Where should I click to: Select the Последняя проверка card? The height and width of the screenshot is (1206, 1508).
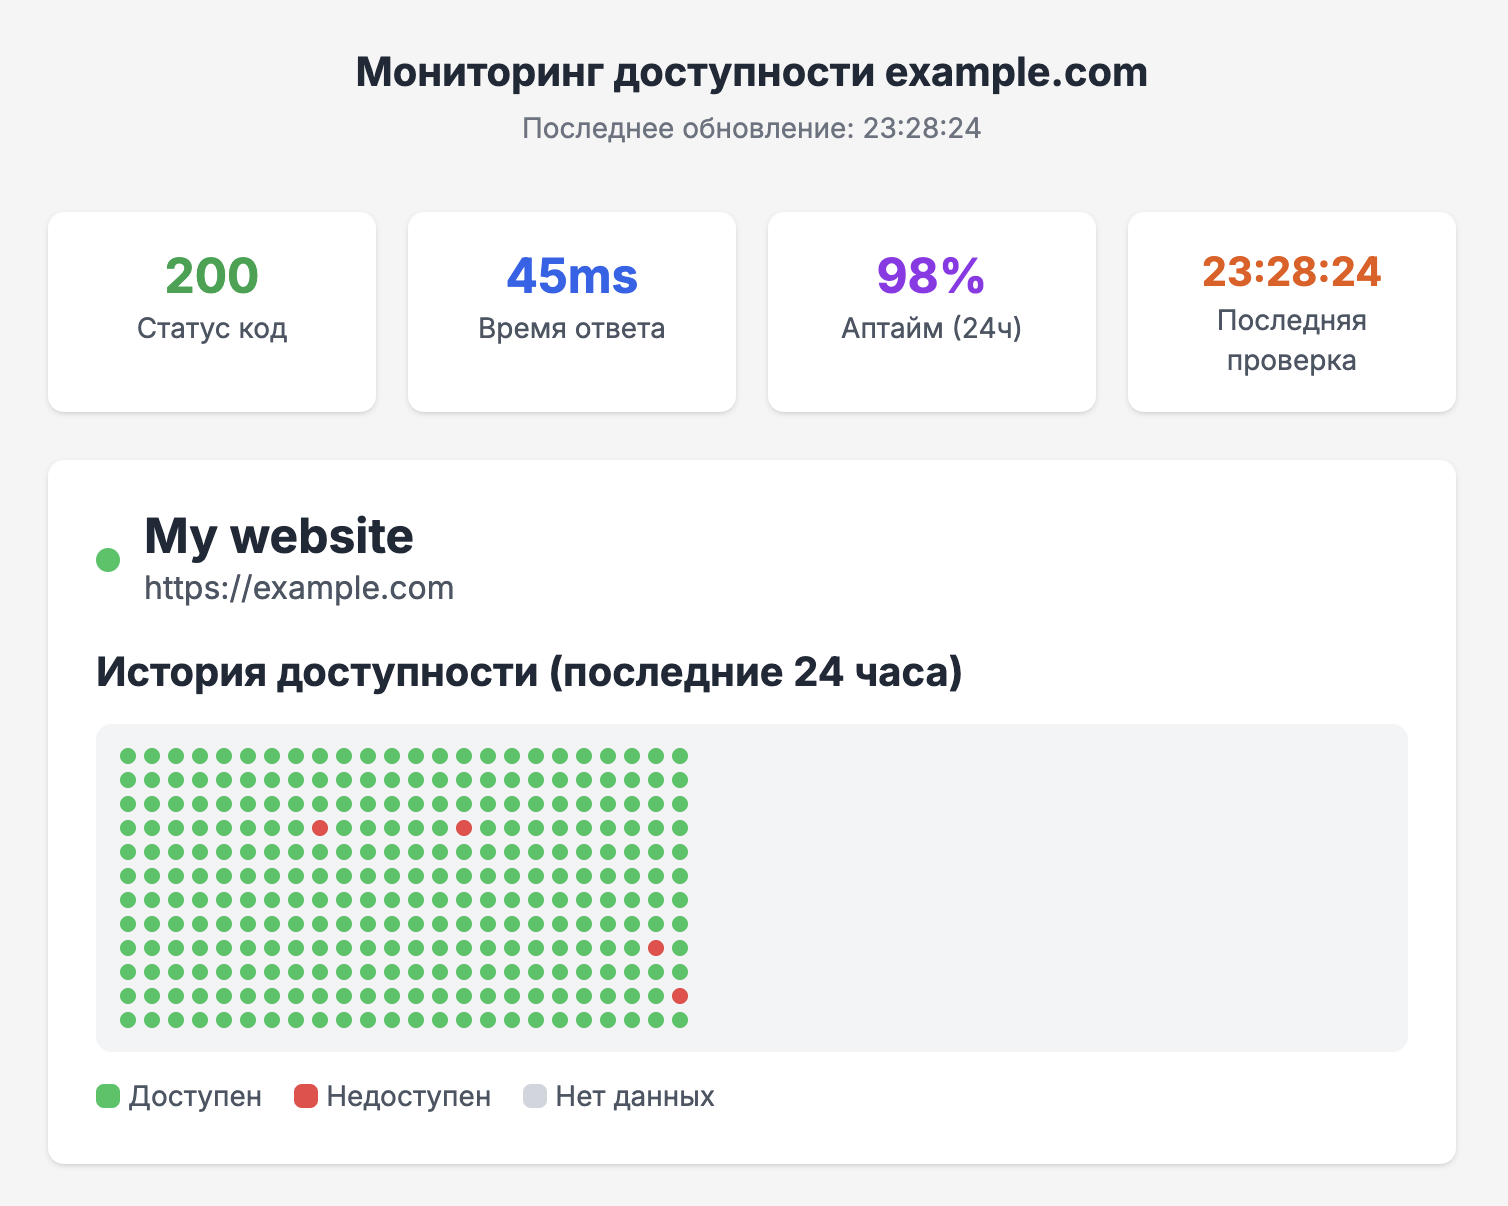[x=1292, y=311]
